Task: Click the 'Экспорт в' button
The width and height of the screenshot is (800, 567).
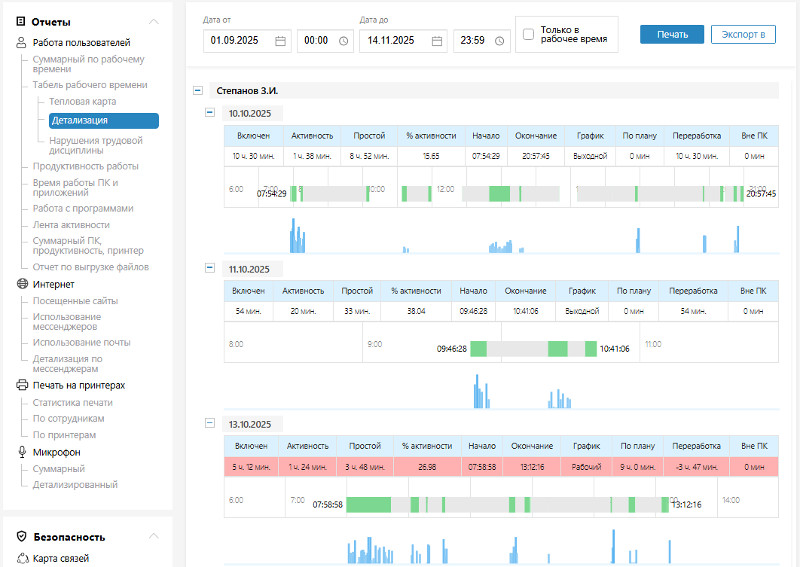Action: point(742,35)
